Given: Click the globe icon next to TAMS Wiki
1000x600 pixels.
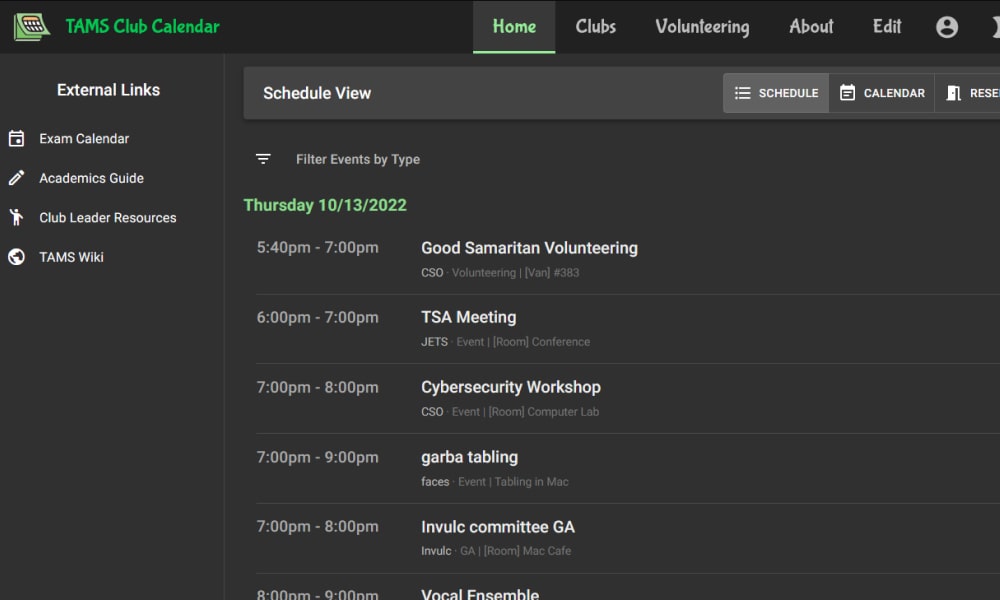Looking at the screenshot, I should (x=17, y=257).
